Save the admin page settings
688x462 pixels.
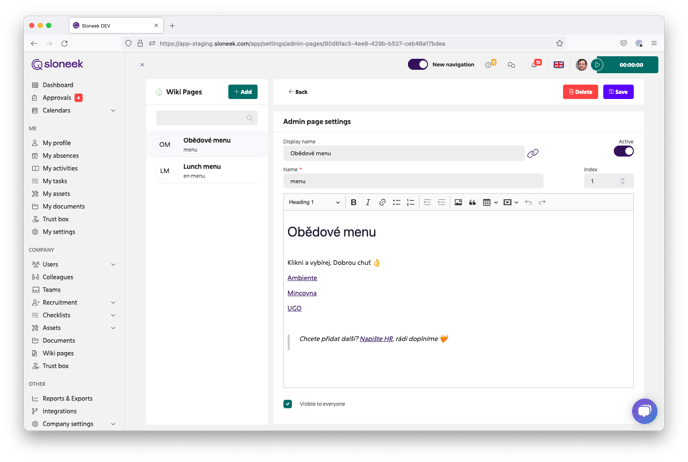click(618, 92)
